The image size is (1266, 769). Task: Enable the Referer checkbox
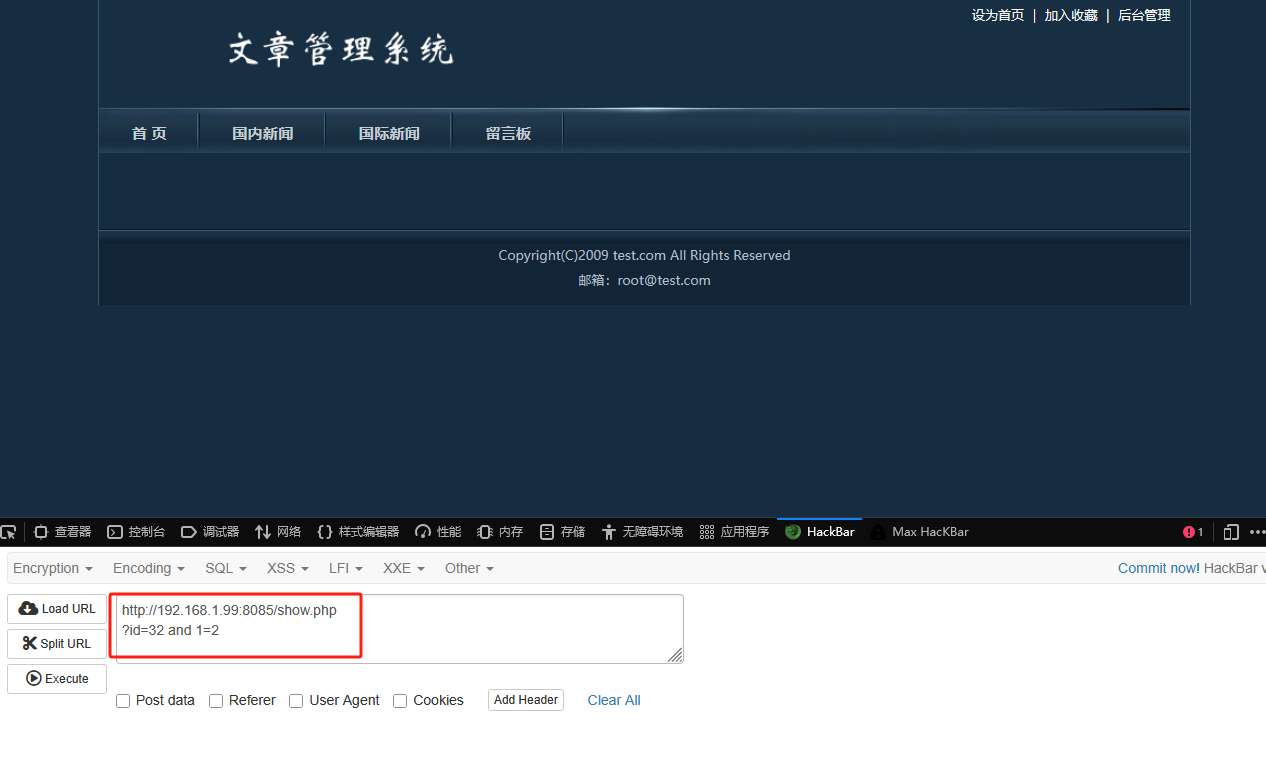(x=216, y=701)
